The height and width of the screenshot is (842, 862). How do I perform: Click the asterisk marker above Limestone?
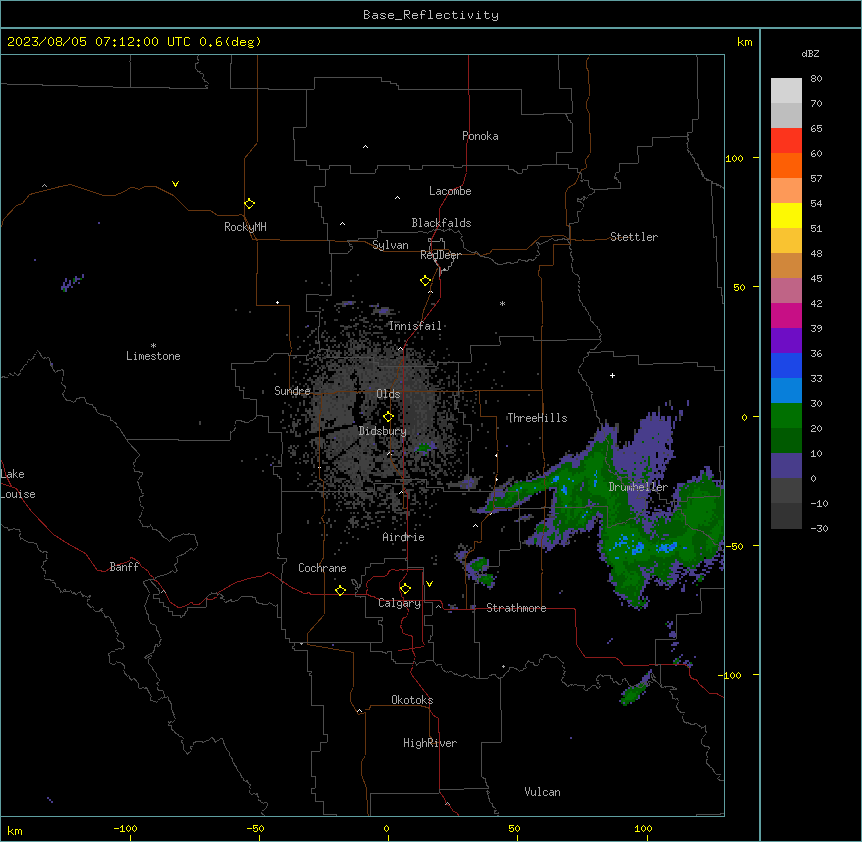(153, 346)
